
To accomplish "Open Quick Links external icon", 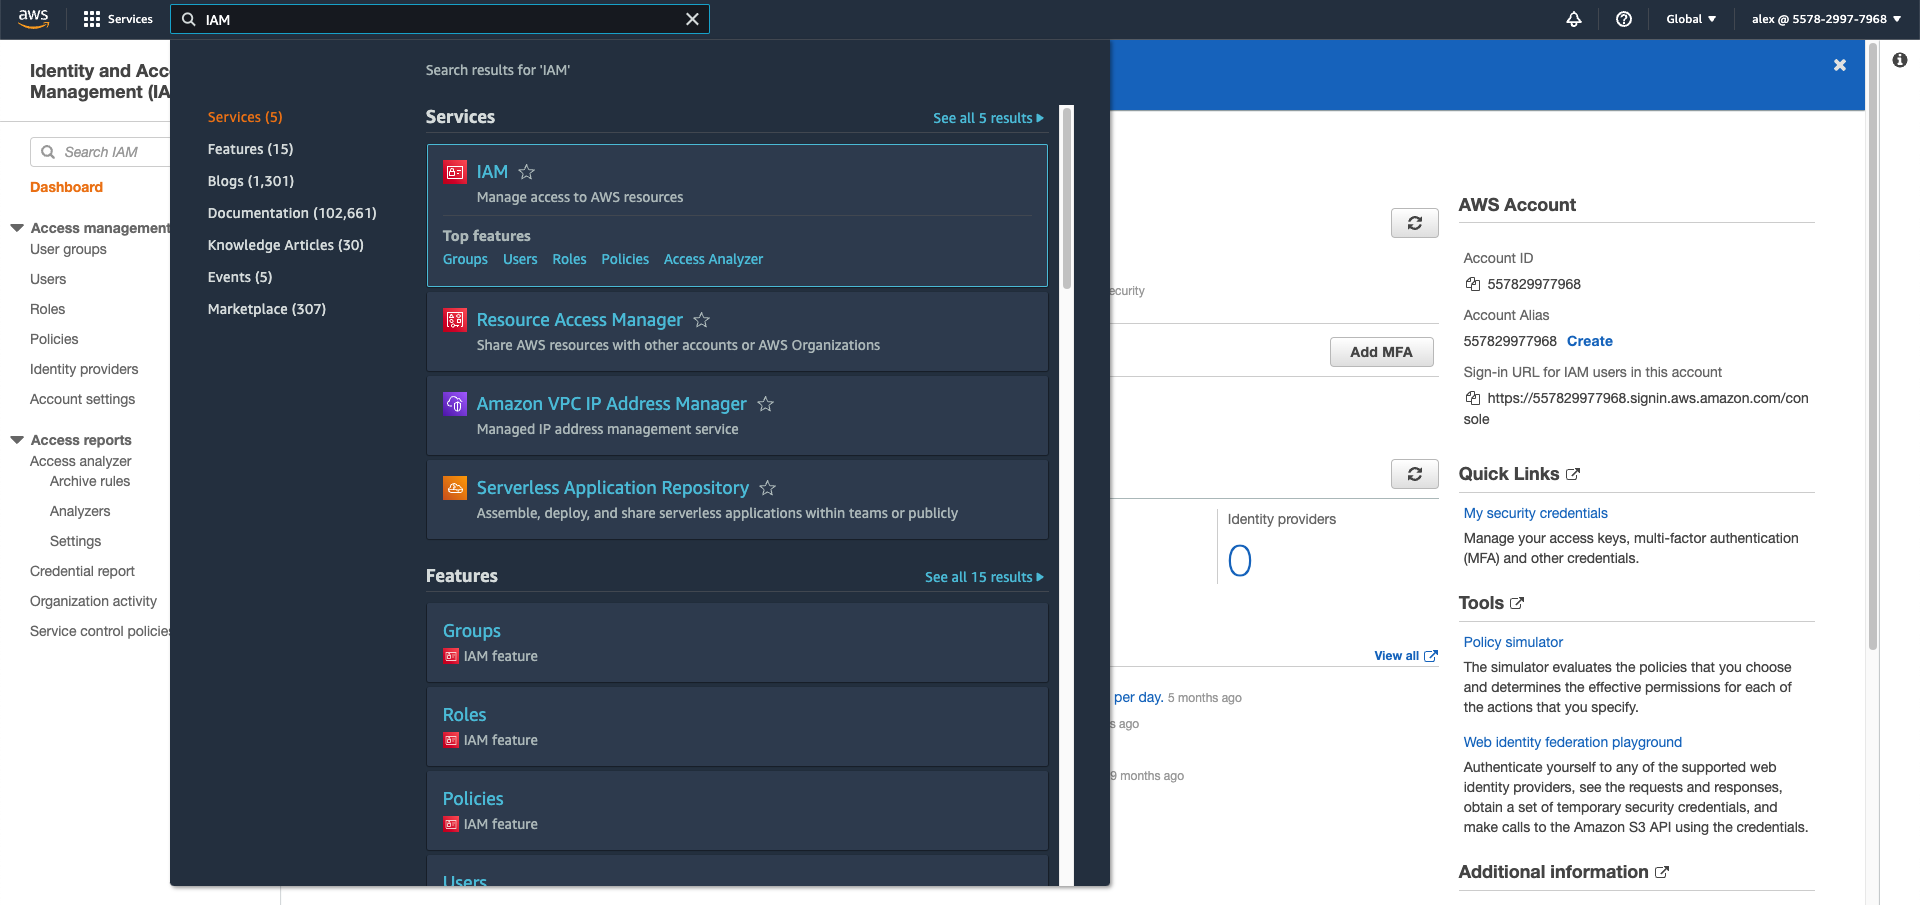I will pos(1573,474).
